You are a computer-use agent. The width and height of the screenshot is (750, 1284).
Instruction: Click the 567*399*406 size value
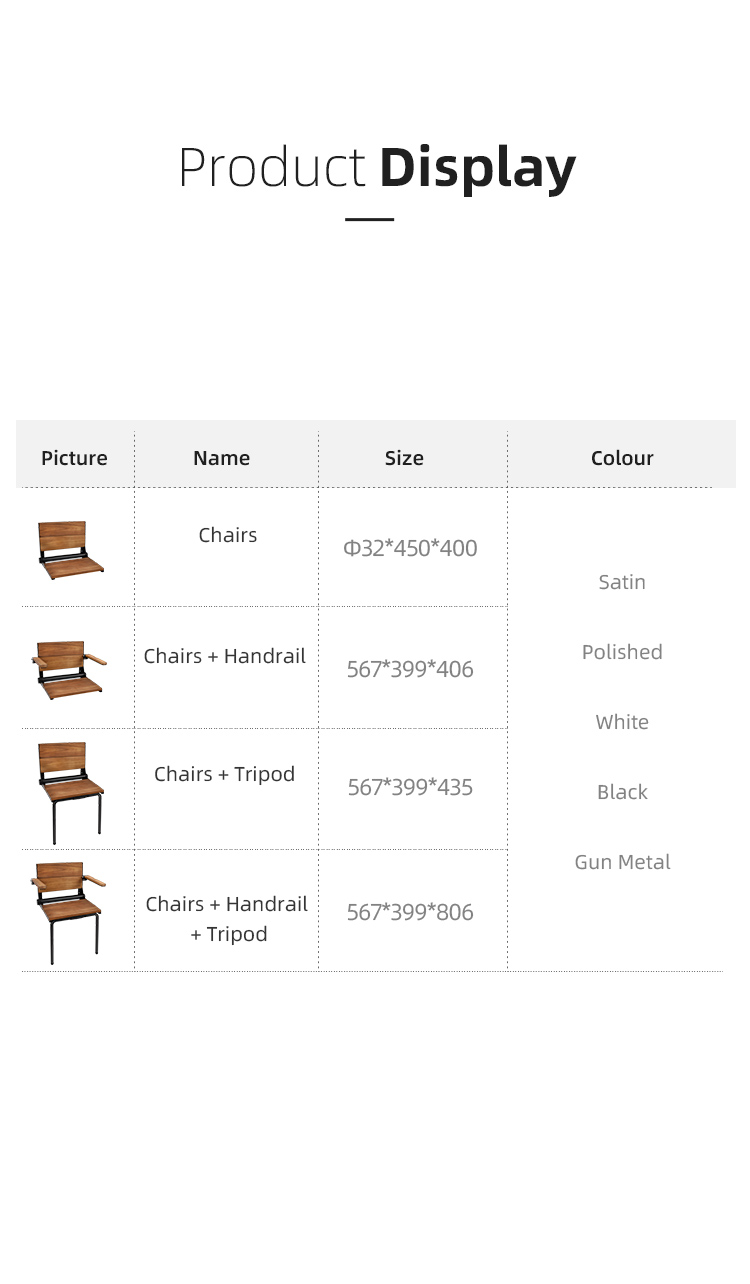(x=410, y=669)
